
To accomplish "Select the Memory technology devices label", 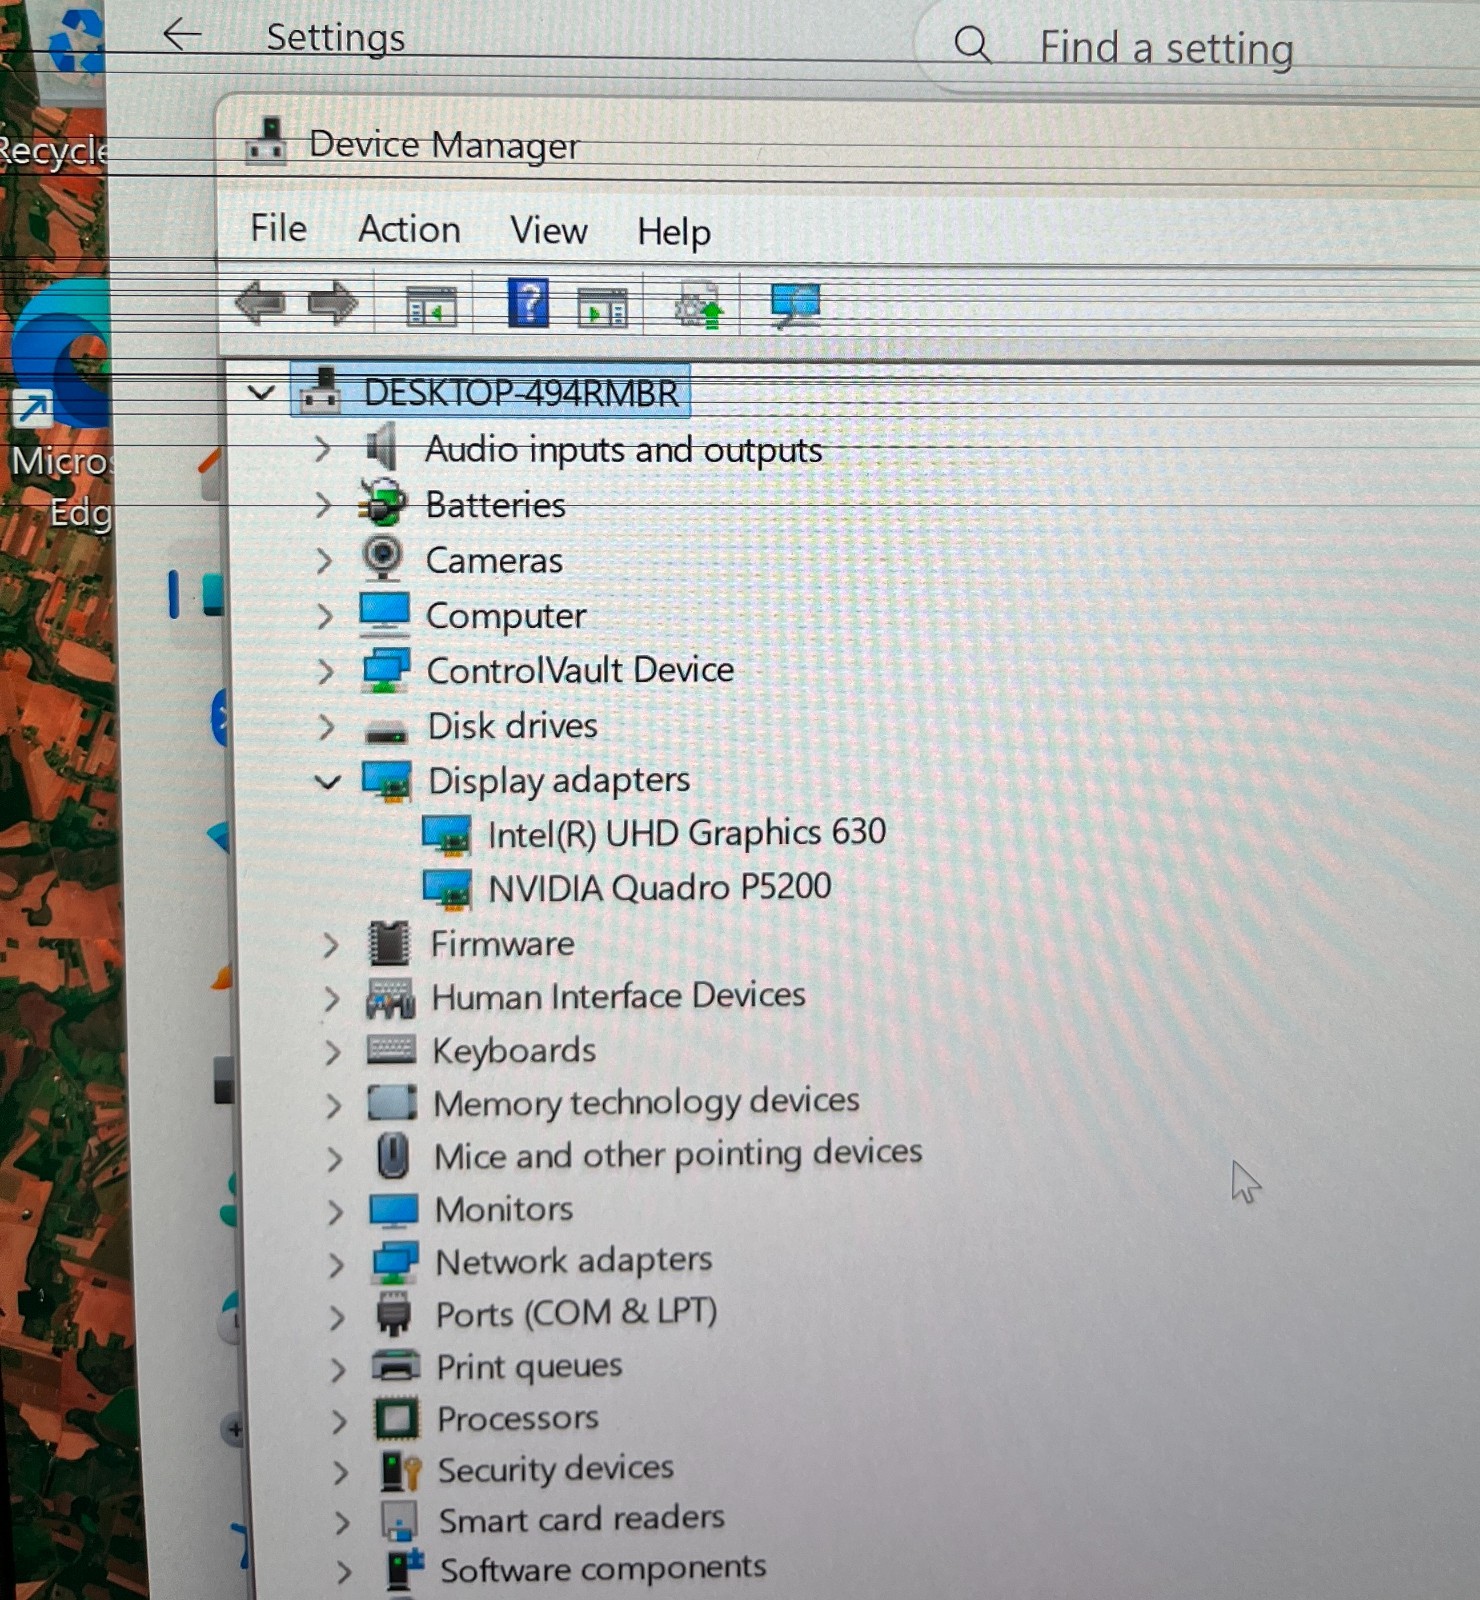I will pos(646,1103).
